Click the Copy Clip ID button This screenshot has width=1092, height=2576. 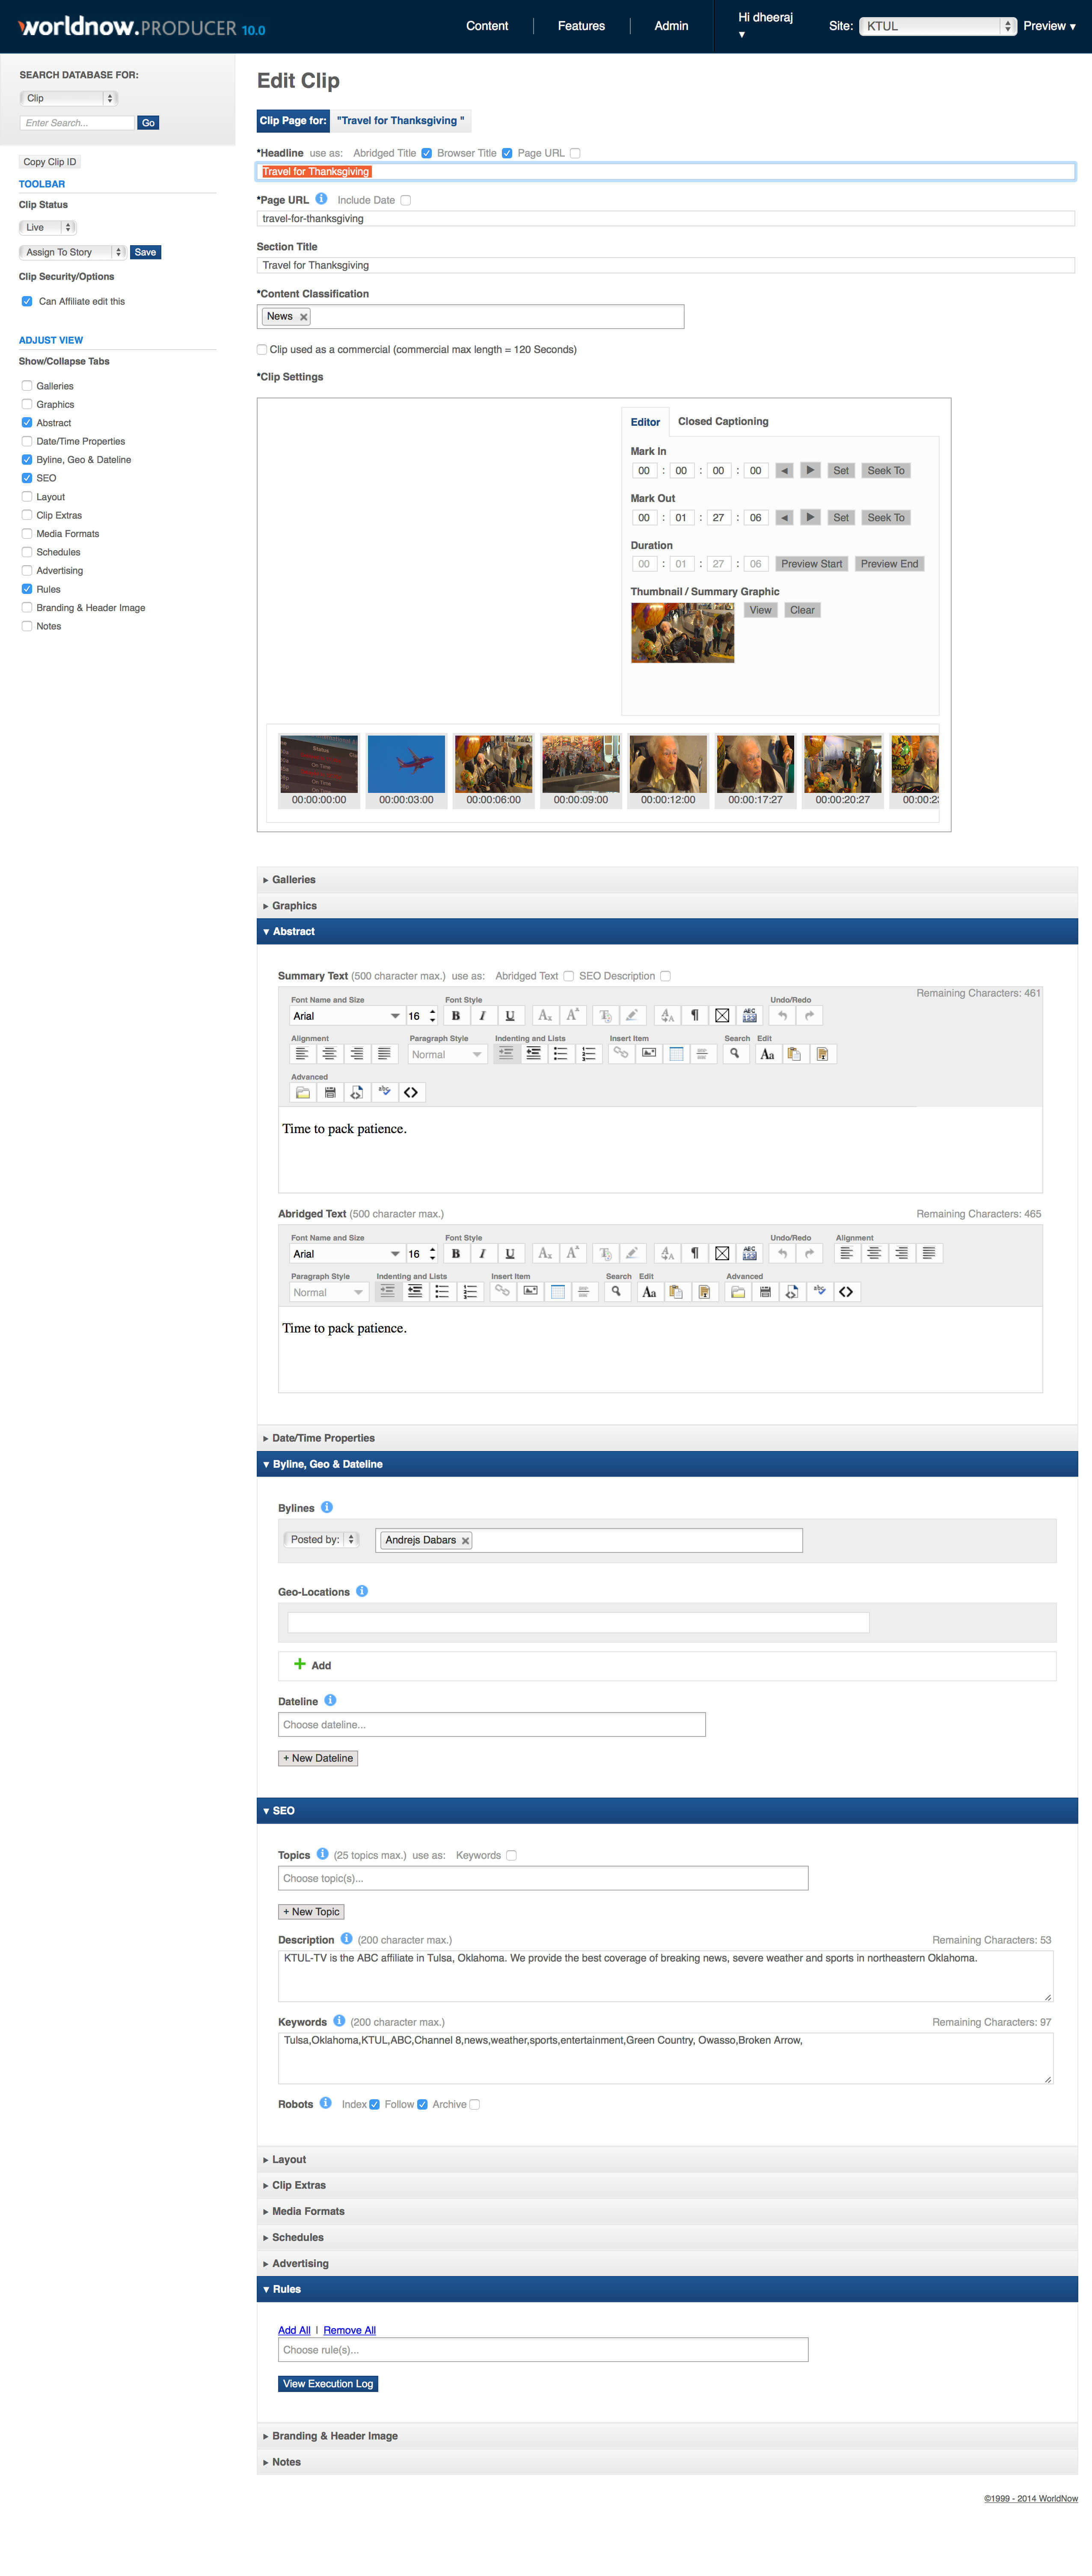50,162
